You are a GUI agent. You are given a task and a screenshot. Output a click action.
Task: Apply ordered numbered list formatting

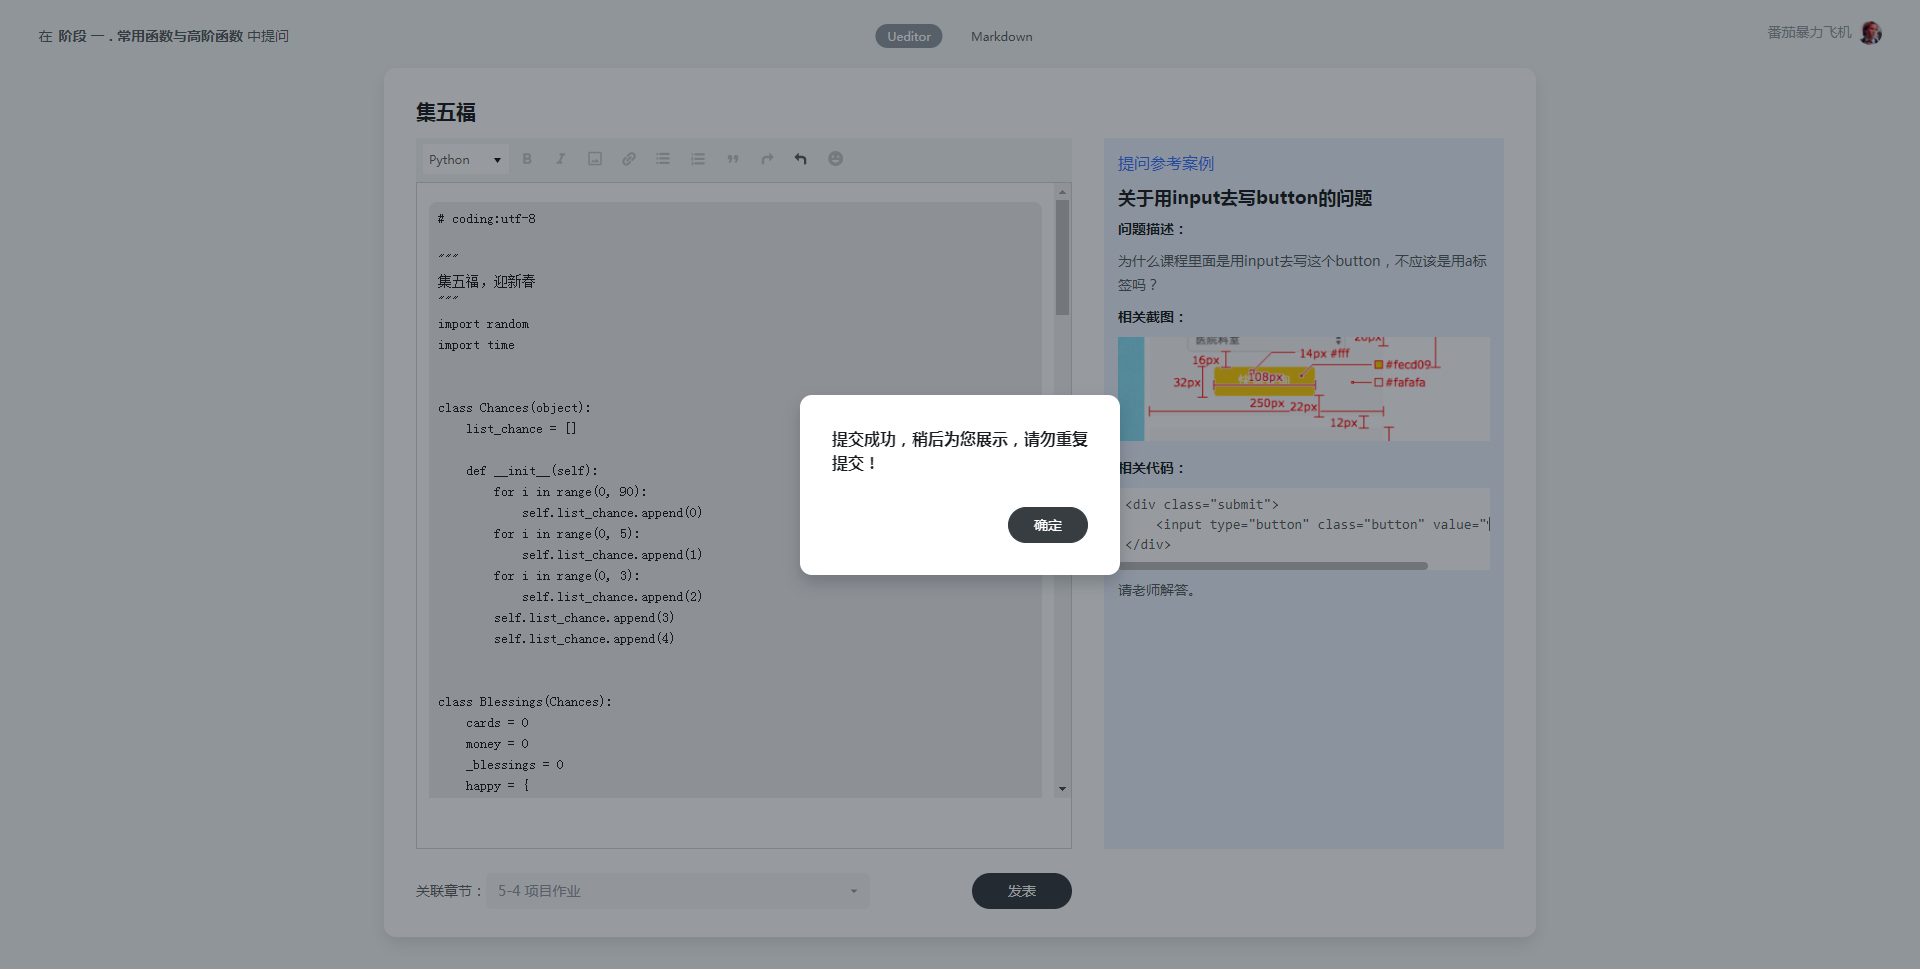point(698,159)
